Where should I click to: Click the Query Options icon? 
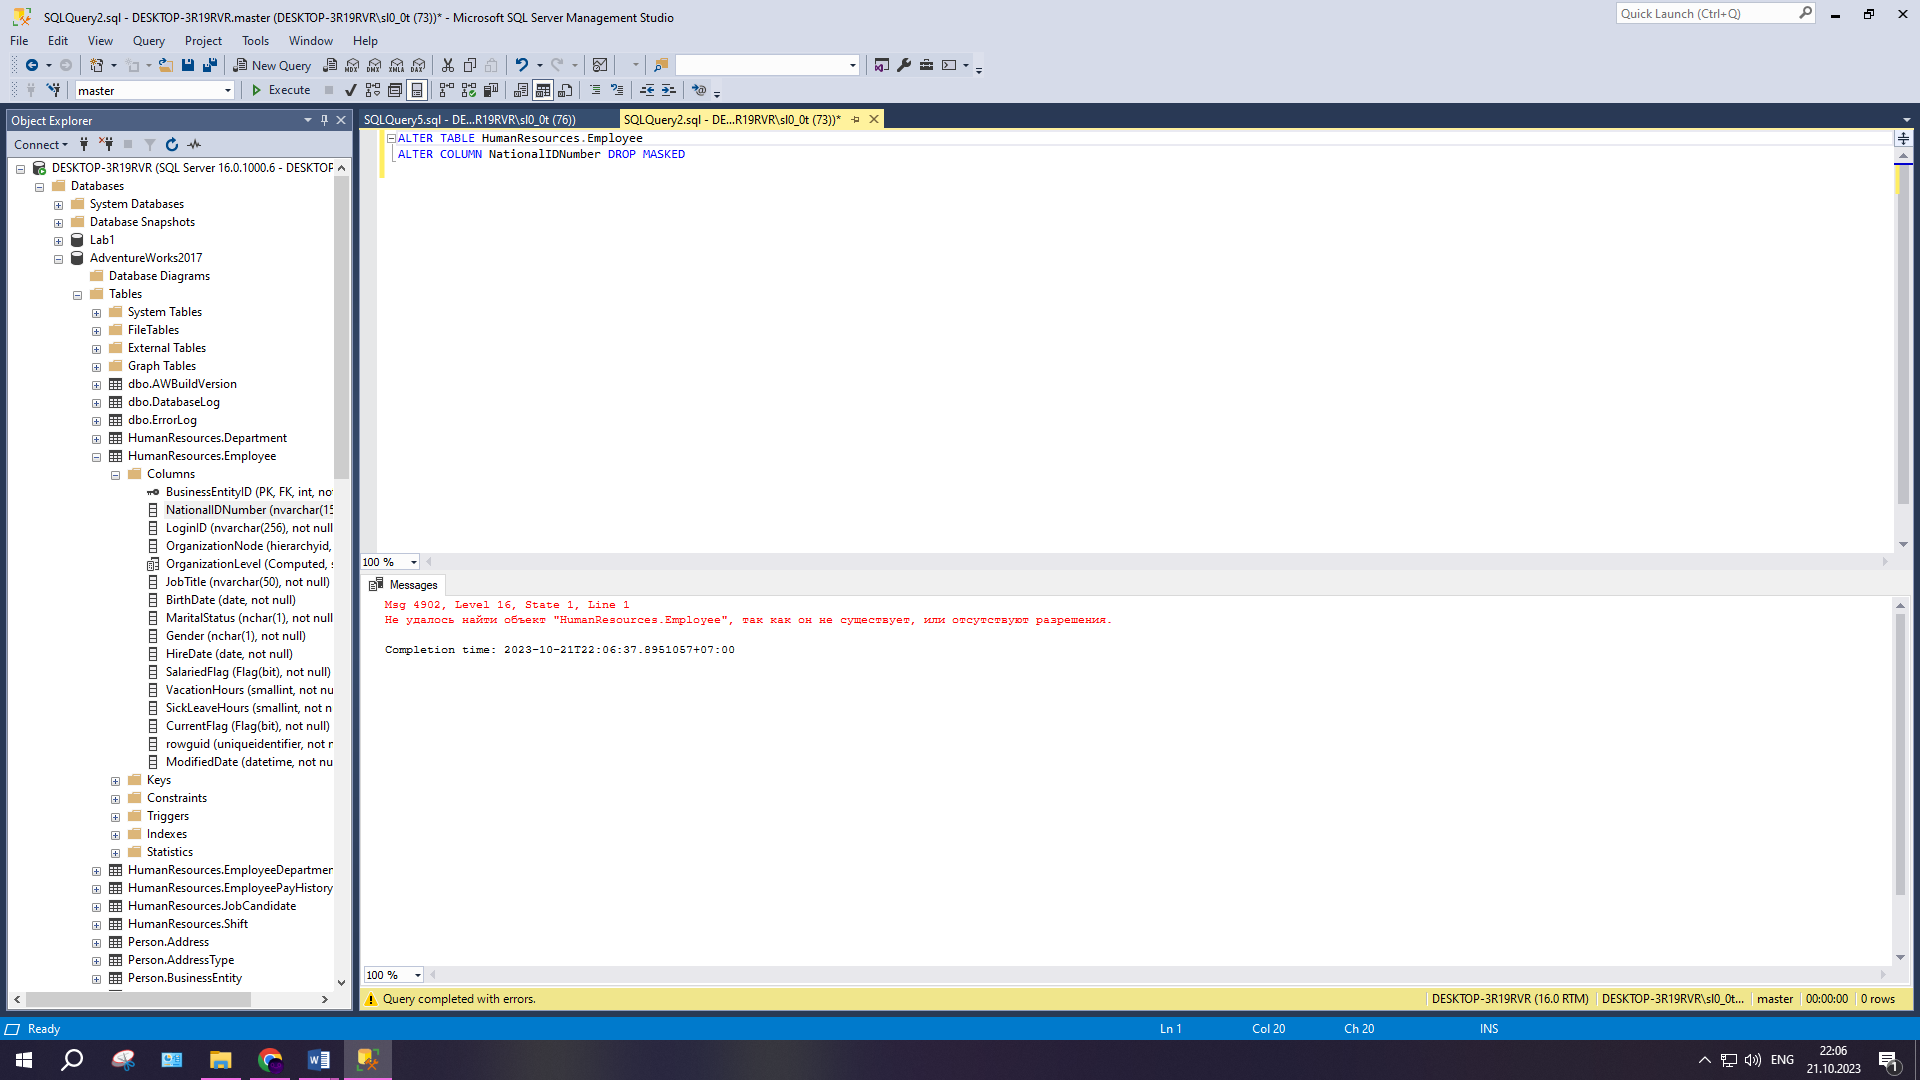click(395, 90)
